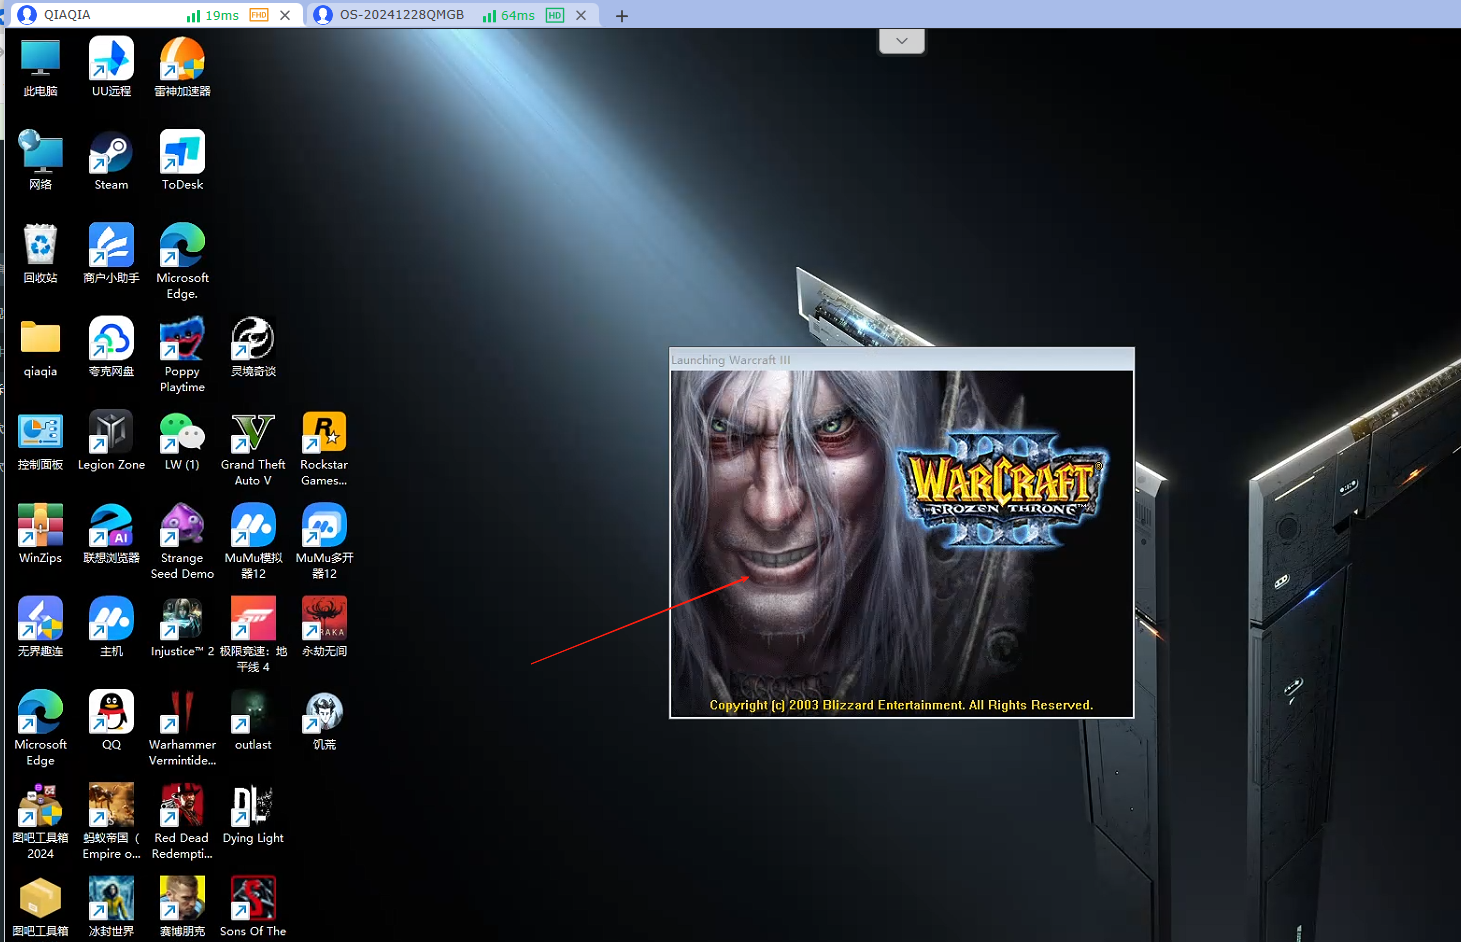Launch Red Dead Redemption shortcut
This screenshot has height=942, width=1461.
(182, 821)
